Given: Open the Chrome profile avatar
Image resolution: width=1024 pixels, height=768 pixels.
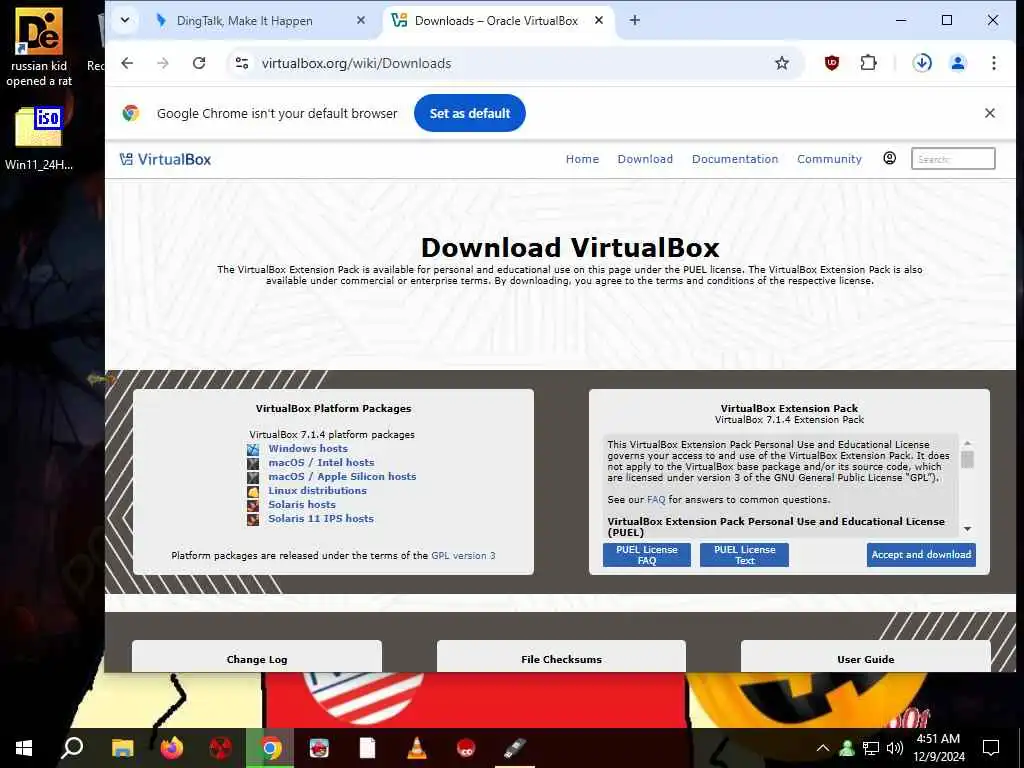Looking at the screenshot, I should (x=958, y=63).
